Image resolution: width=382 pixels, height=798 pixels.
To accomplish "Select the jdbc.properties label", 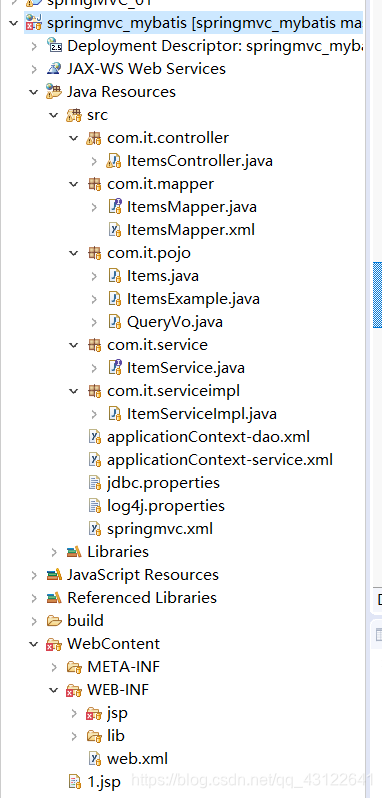I will click(x=163, y=482).
